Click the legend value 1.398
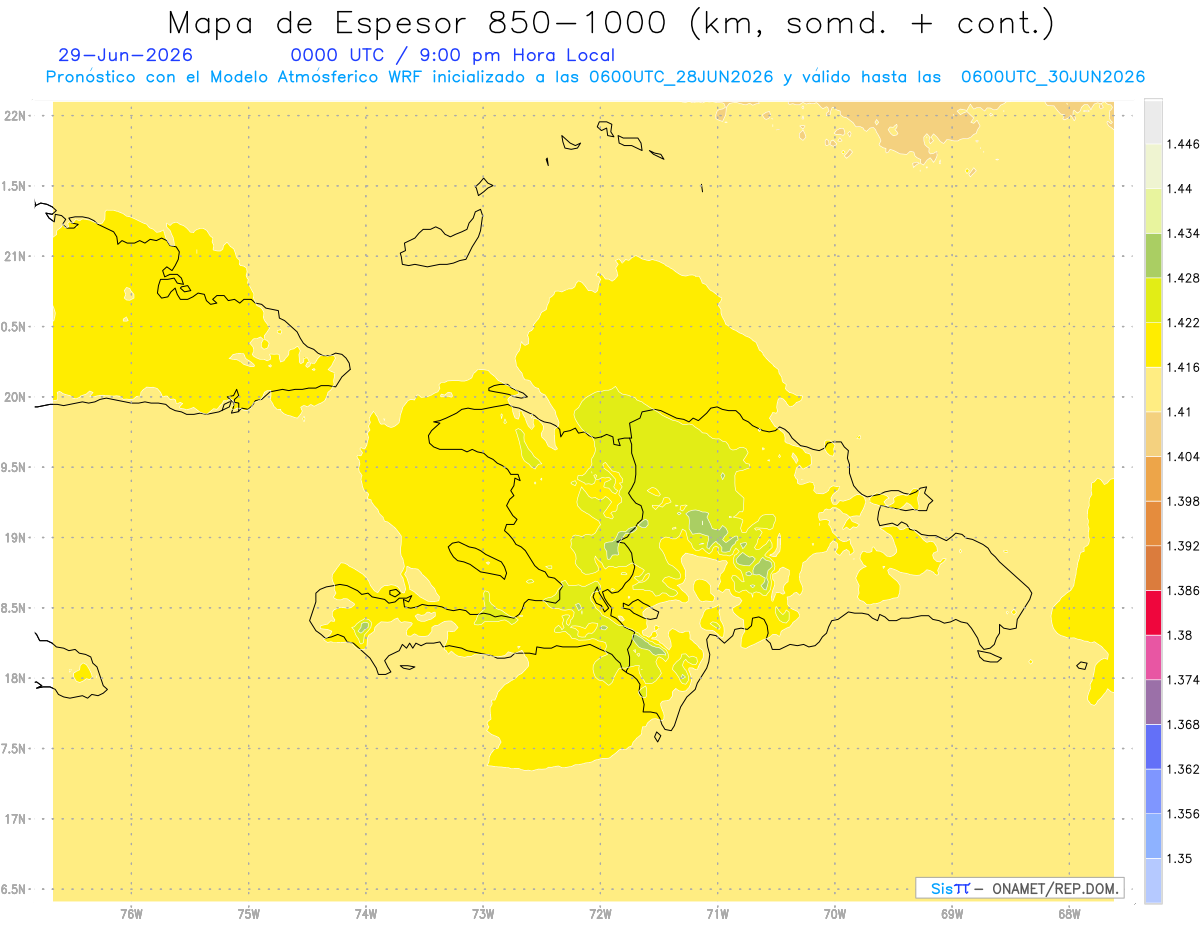The width and height of the screenshot is (1200, 927). (1182, 501)
